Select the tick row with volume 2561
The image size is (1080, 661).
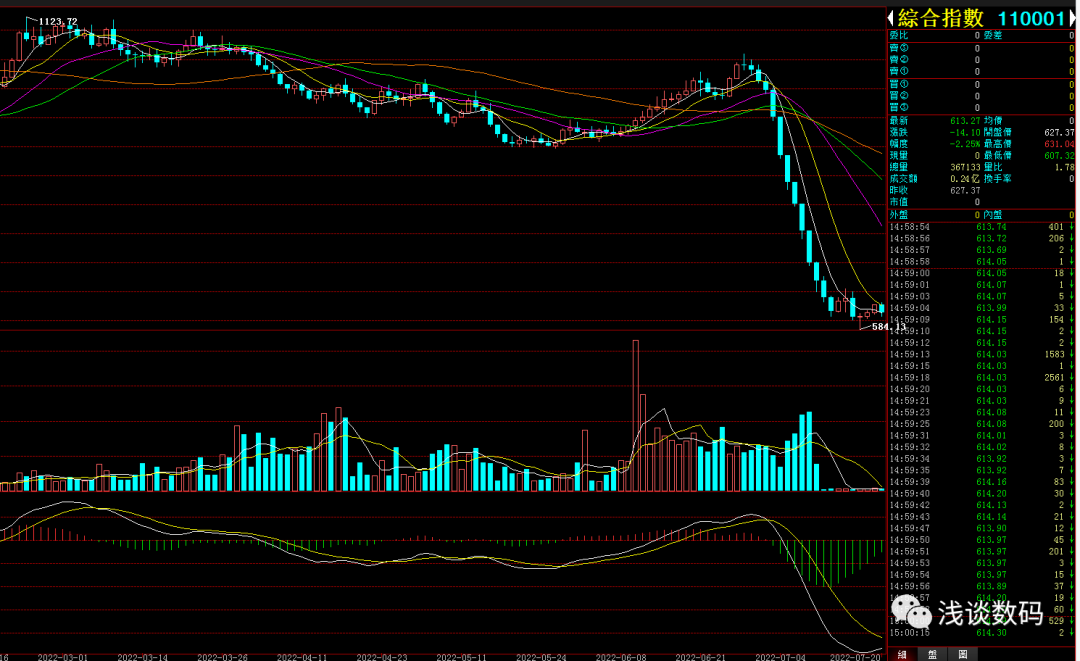point(982,378)
